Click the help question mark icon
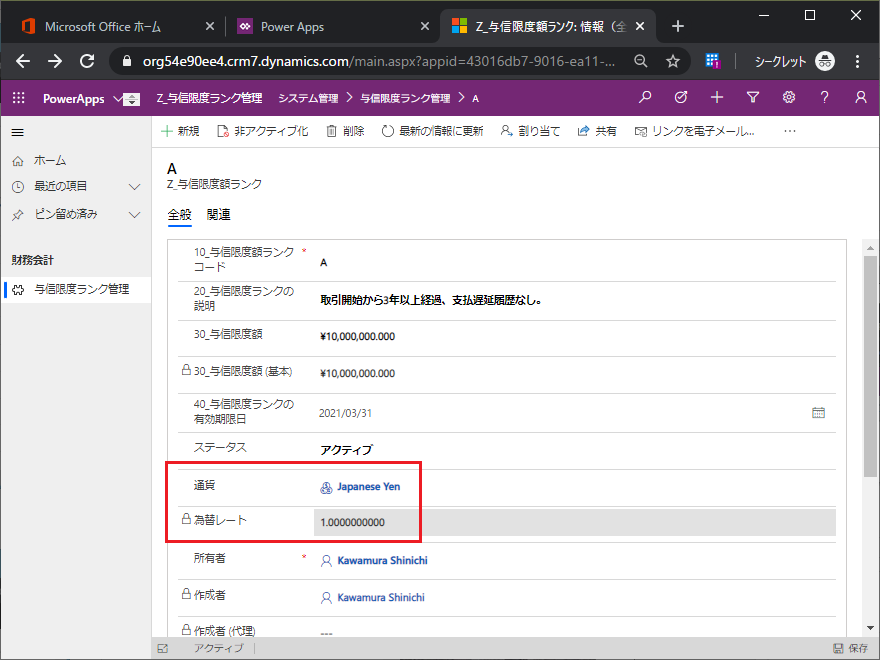The image size is (880, 660). pos(824,98)
